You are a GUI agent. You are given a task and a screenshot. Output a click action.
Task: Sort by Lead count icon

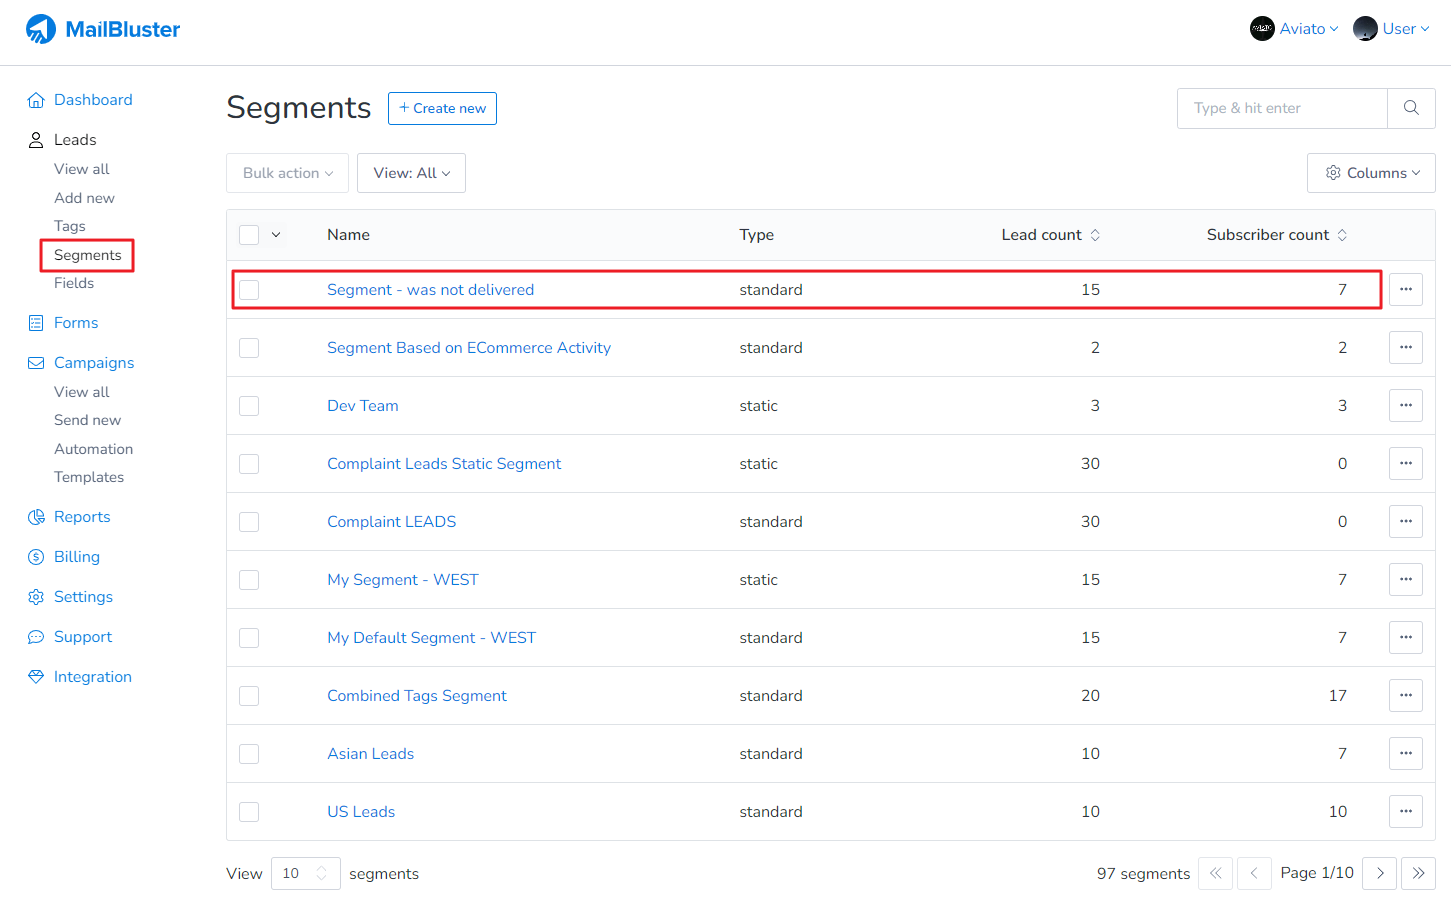click(x=1095, y=235)
